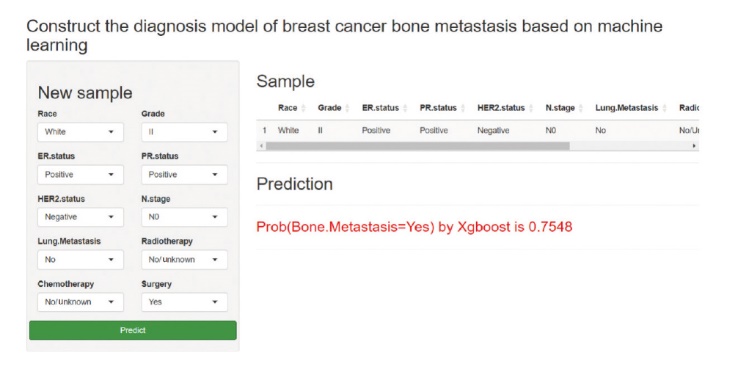Sort table by Grade column arrows
The image size is (738, 375).
(x=347, y=108)
